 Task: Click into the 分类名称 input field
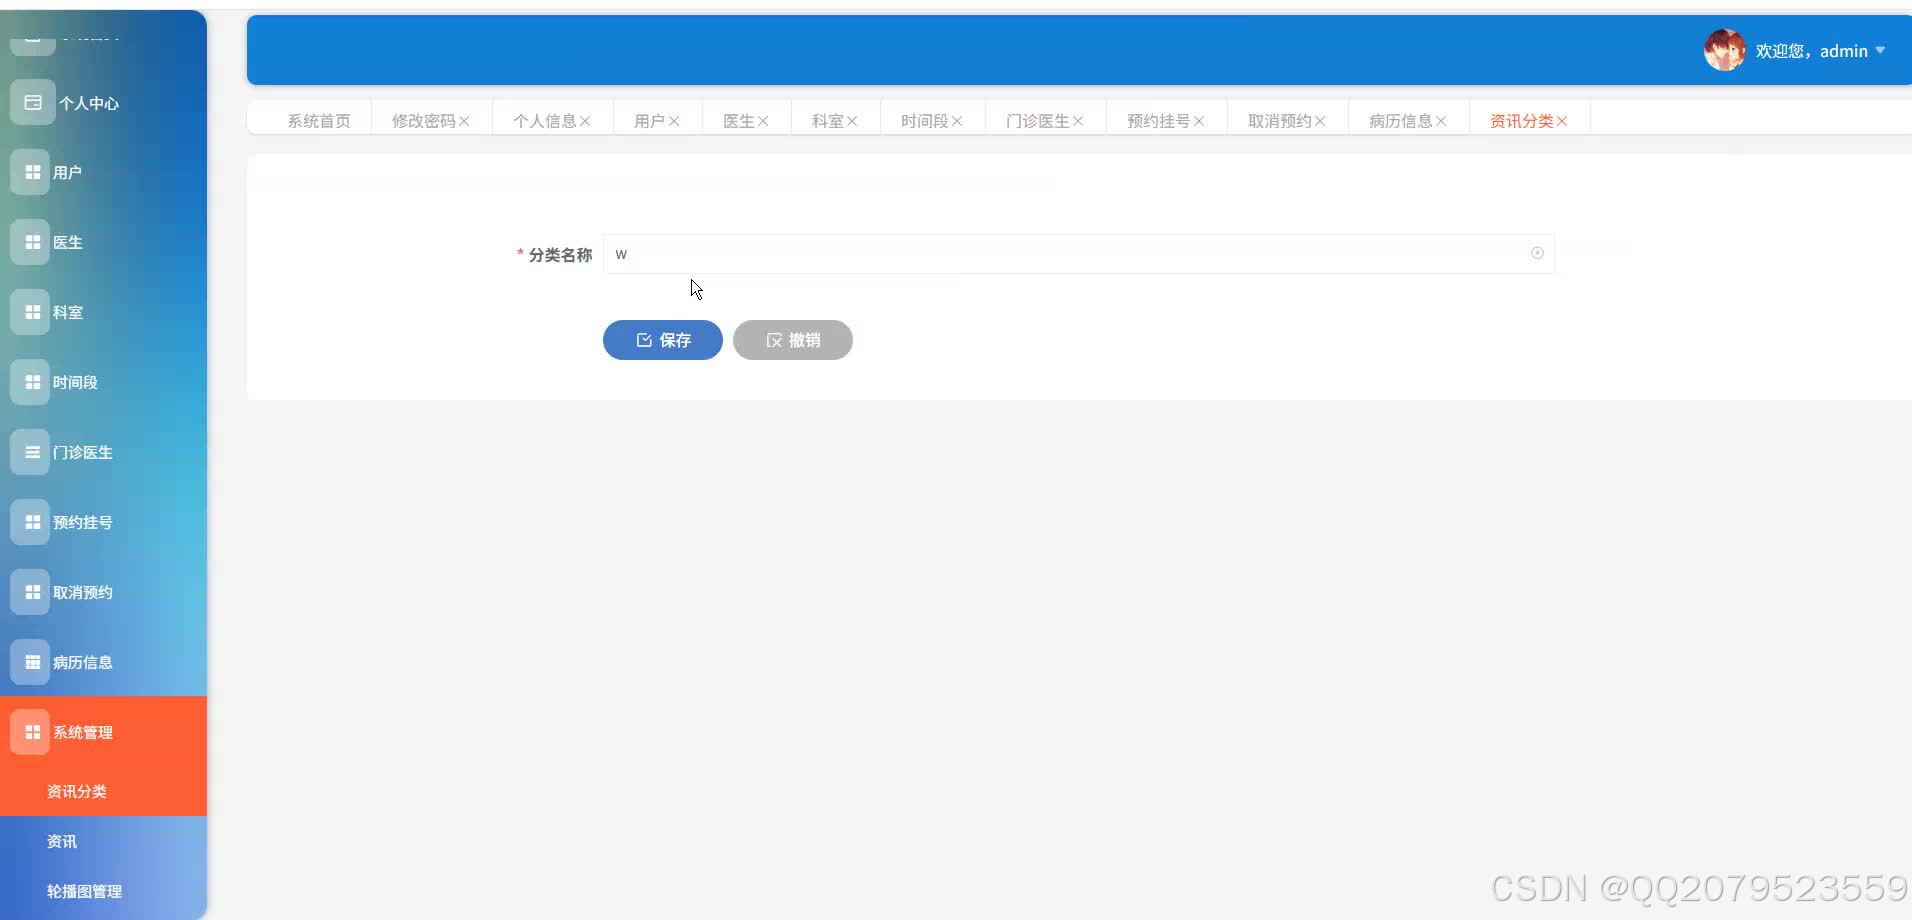pyautogui.click(x=1078, y=254)
